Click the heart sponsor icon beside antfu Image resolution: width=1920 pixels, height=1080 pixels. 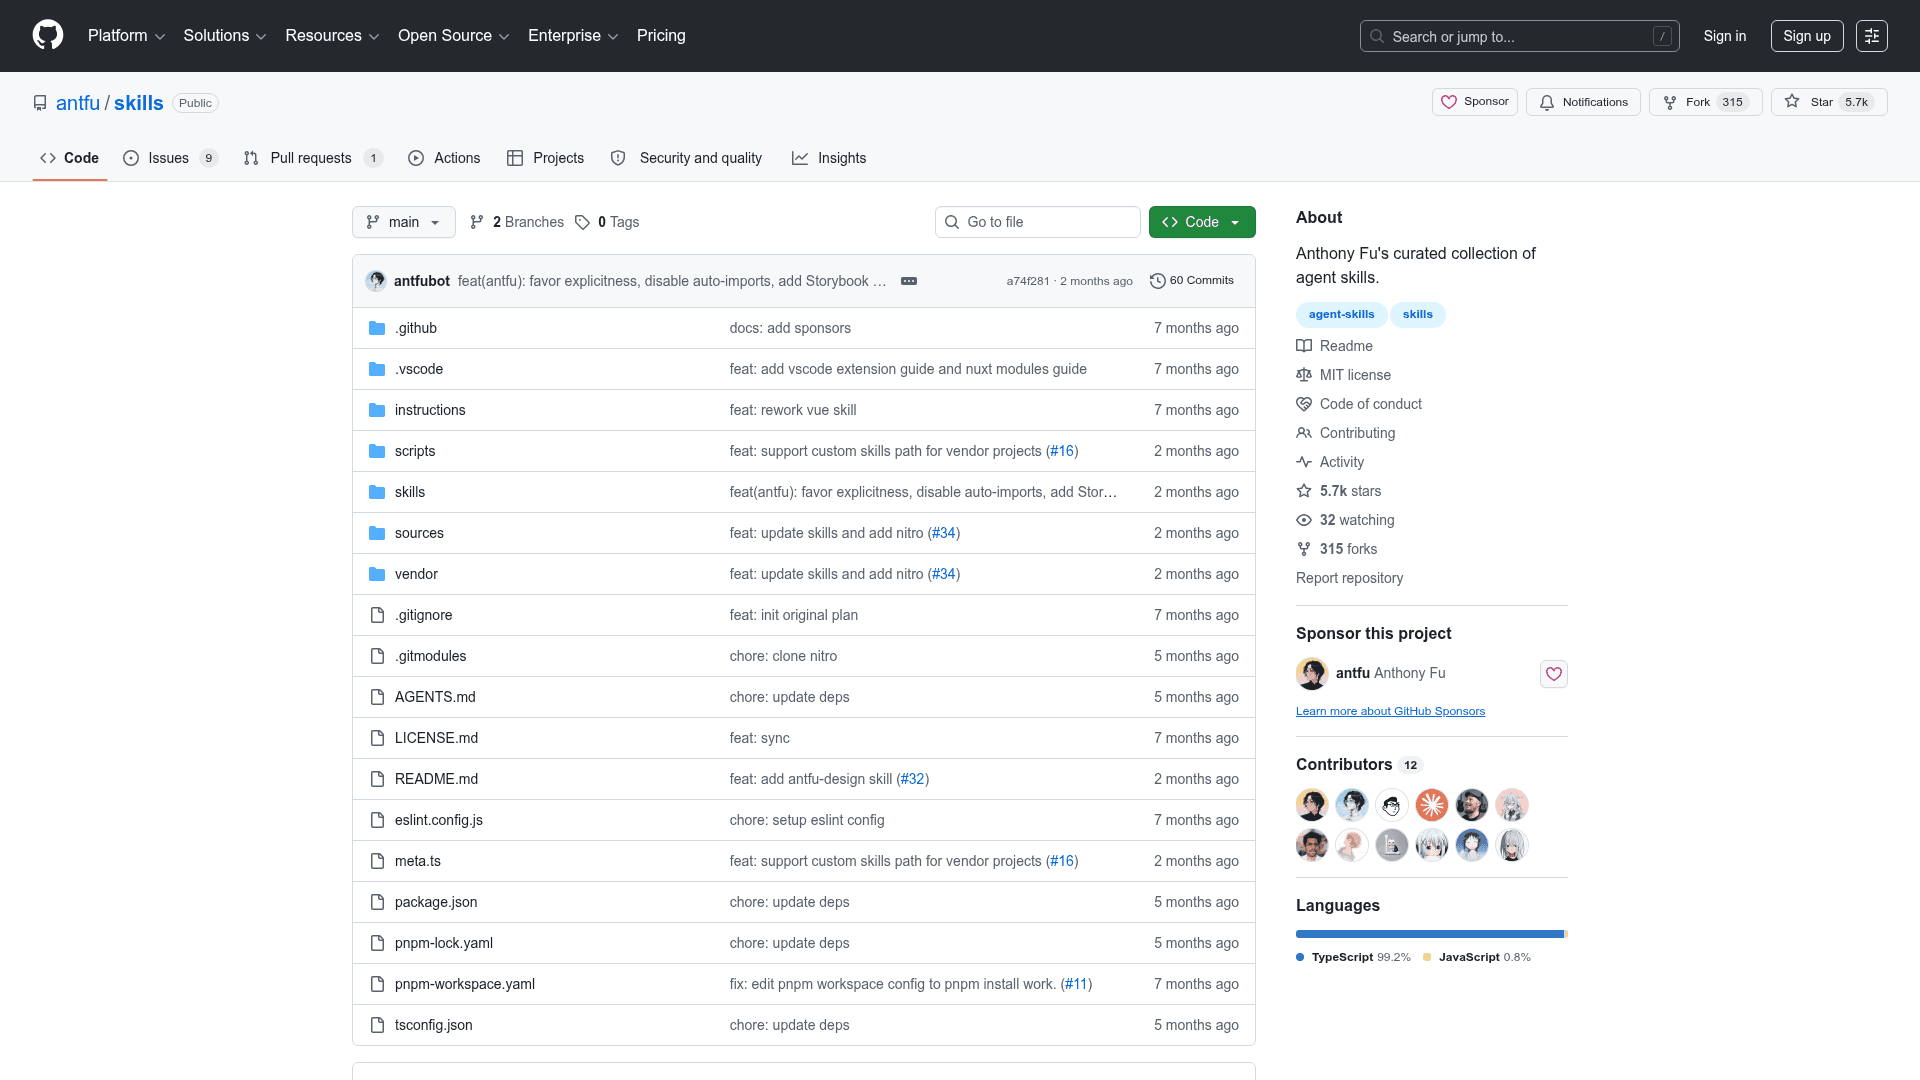coord(1554,674)
